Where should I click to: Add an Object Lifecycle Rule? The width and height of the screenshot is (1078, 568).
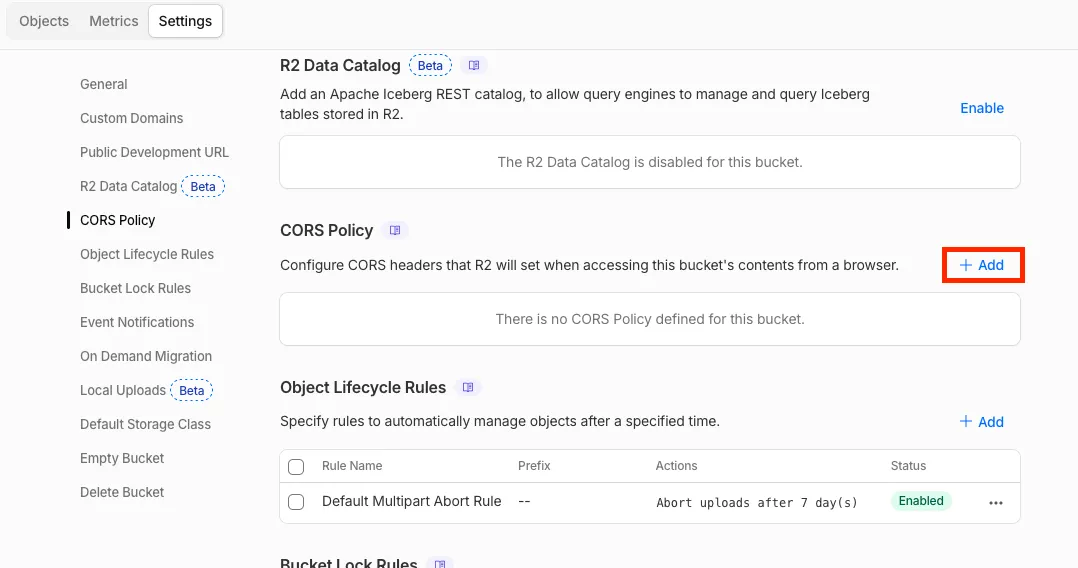pos(982,422)
